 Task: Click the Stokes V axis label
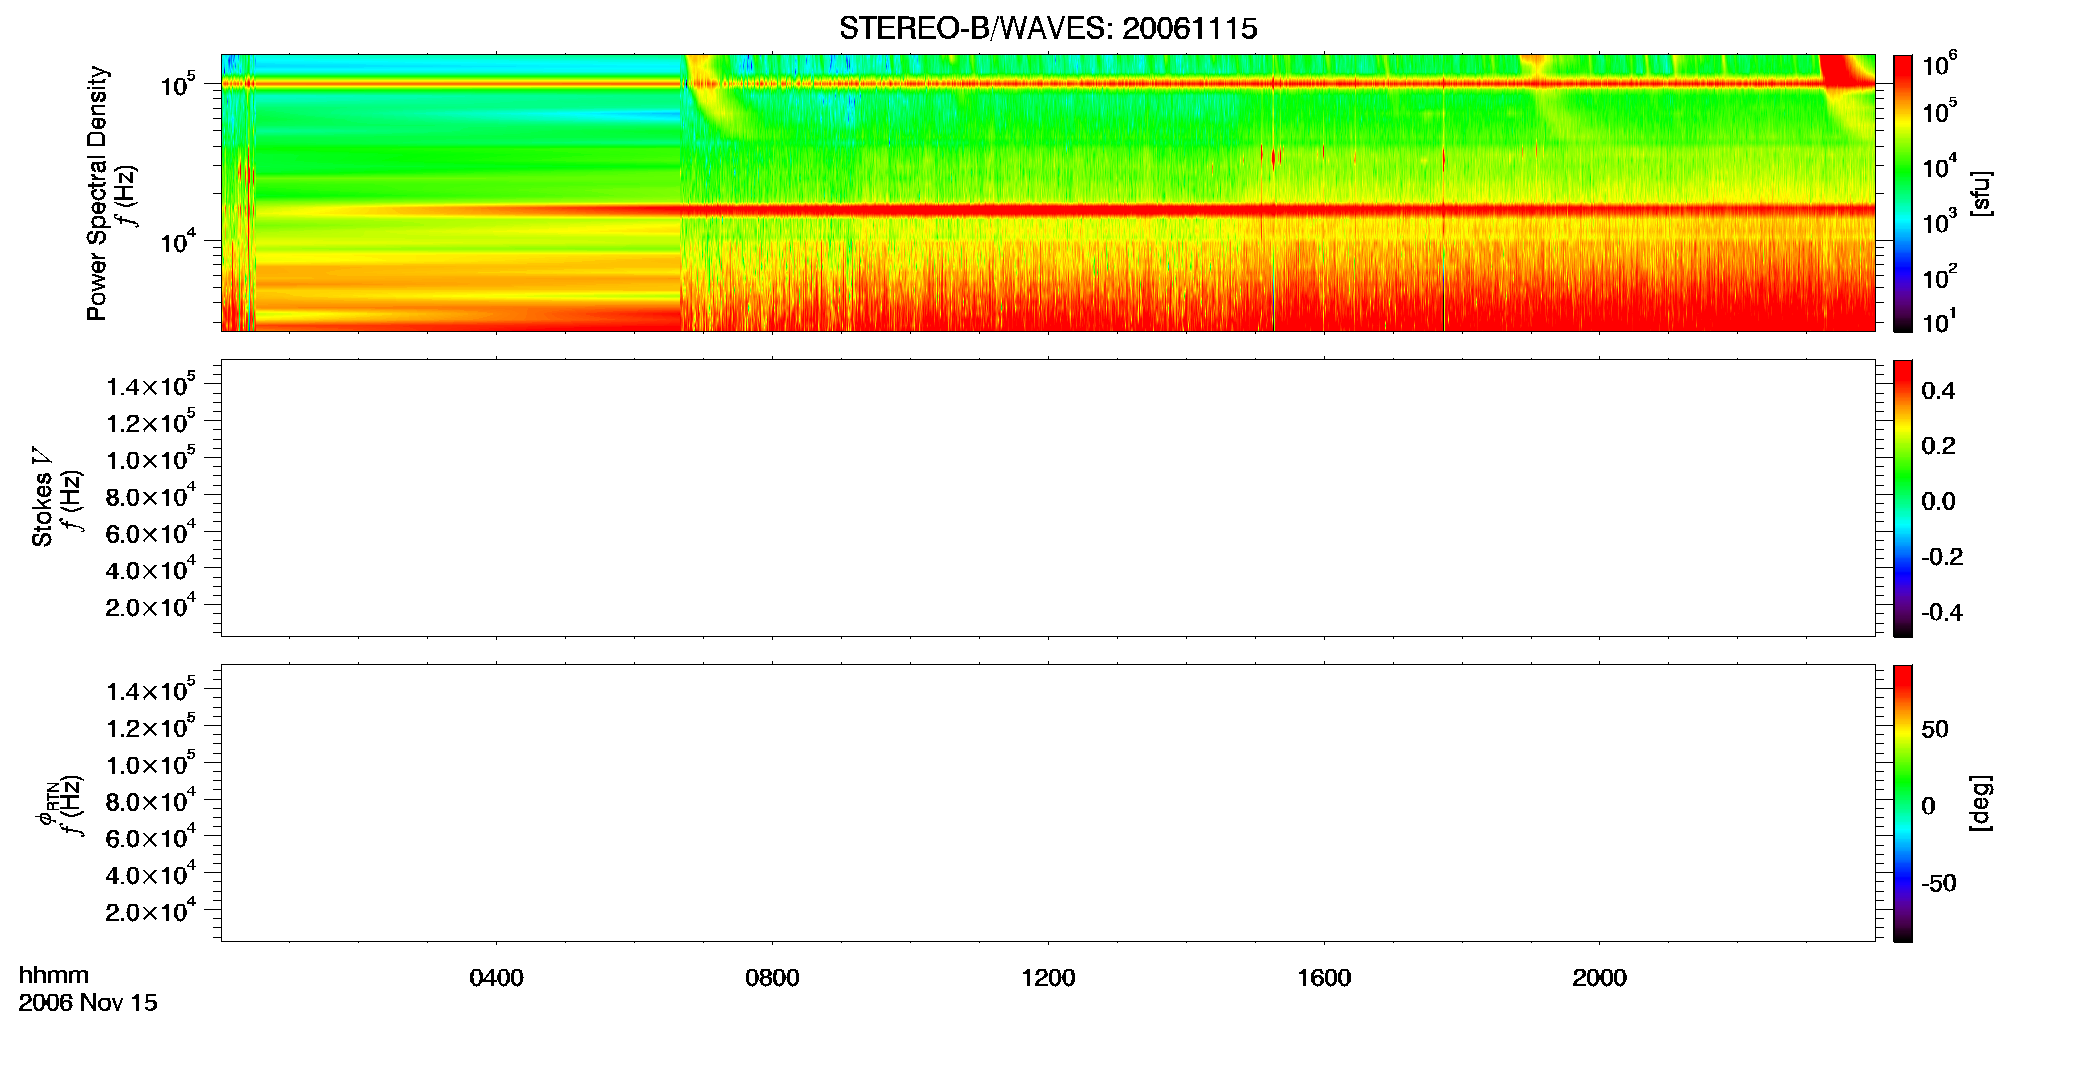point(42,498)
